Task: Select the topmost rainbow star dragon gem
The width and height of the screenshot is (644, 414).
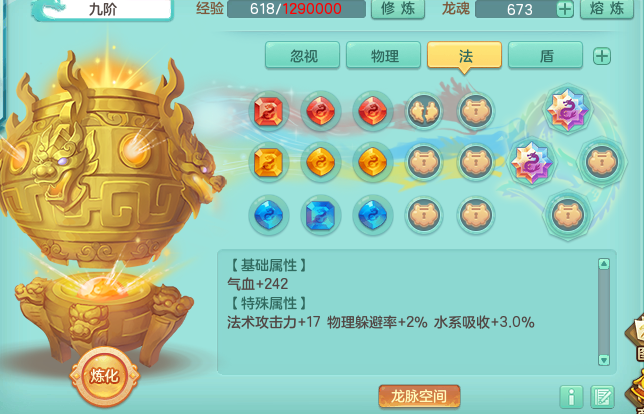Action: click(568, 110)
